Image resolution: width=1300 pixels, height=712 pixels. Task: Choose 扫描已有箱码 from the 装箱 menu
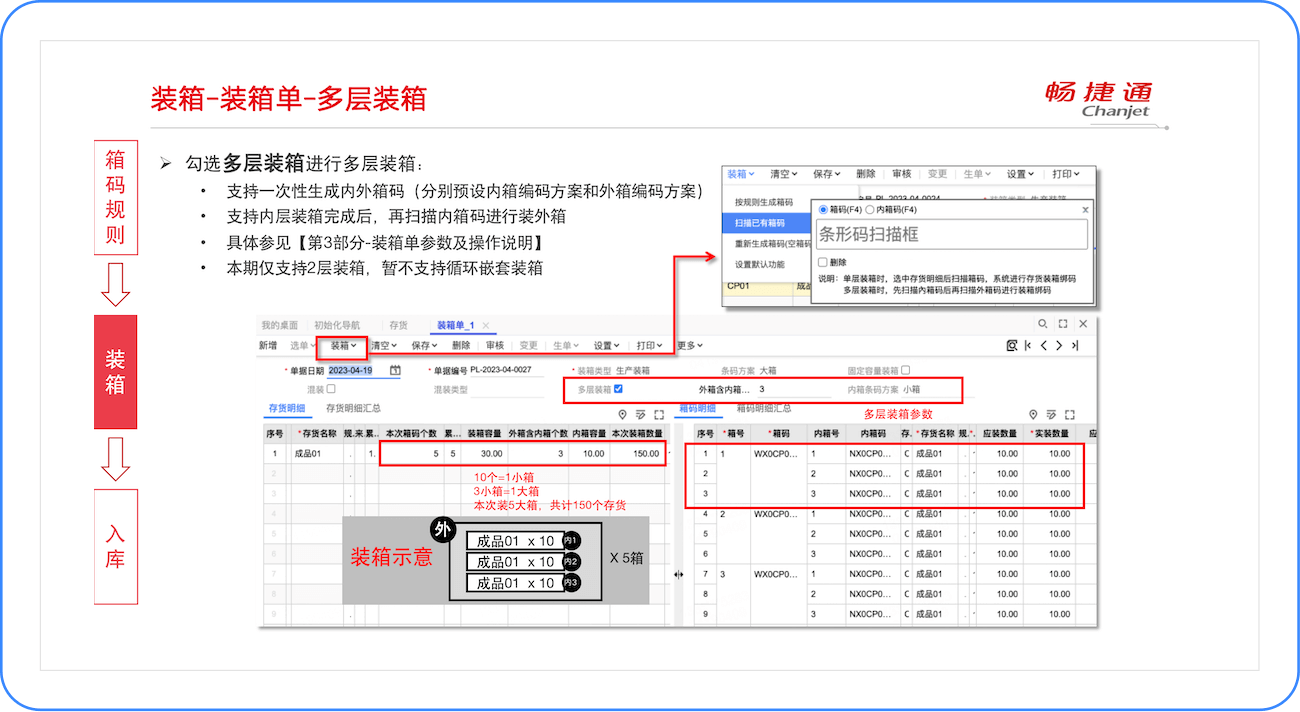point(760,223)
